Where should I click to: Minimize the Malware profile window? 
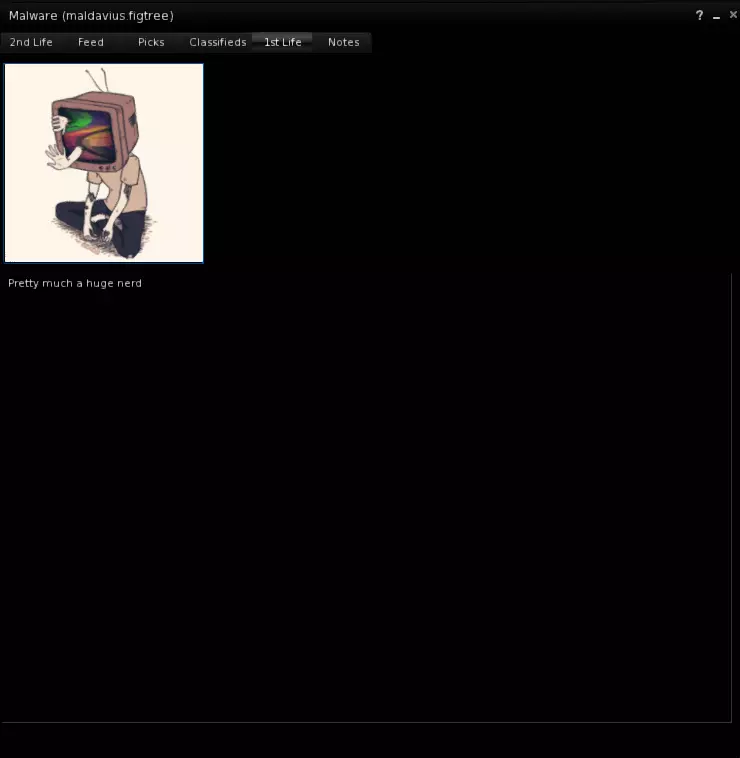point(716,17)
